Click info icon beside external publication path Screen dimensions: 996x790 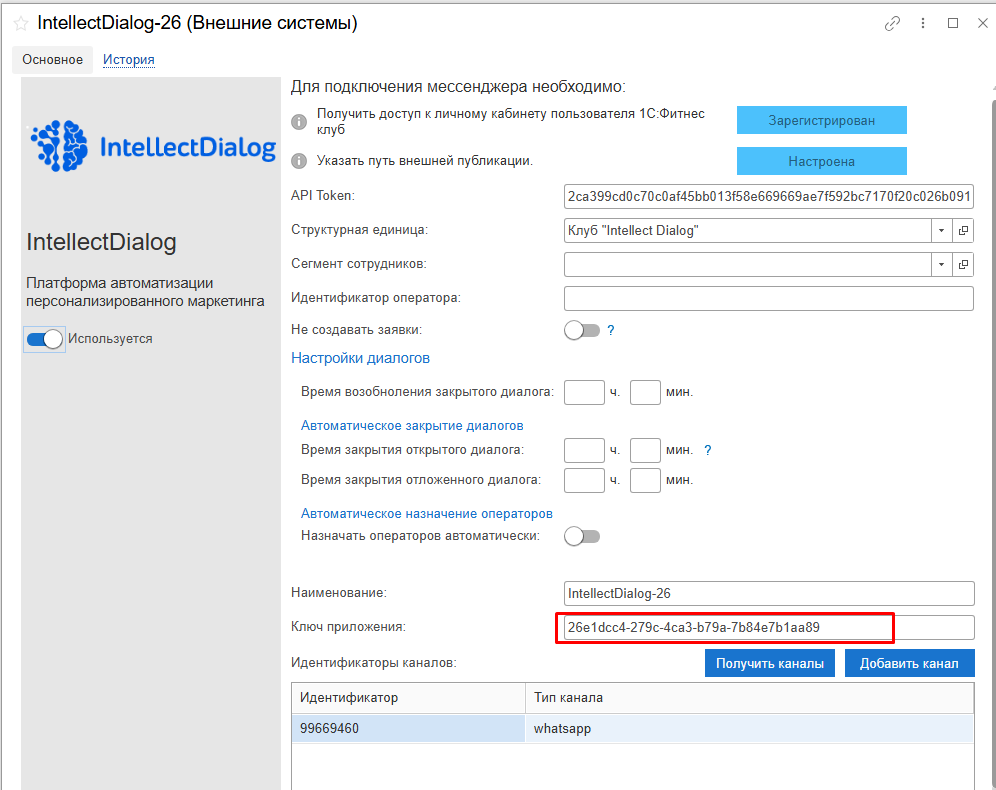tap(298, 161)
